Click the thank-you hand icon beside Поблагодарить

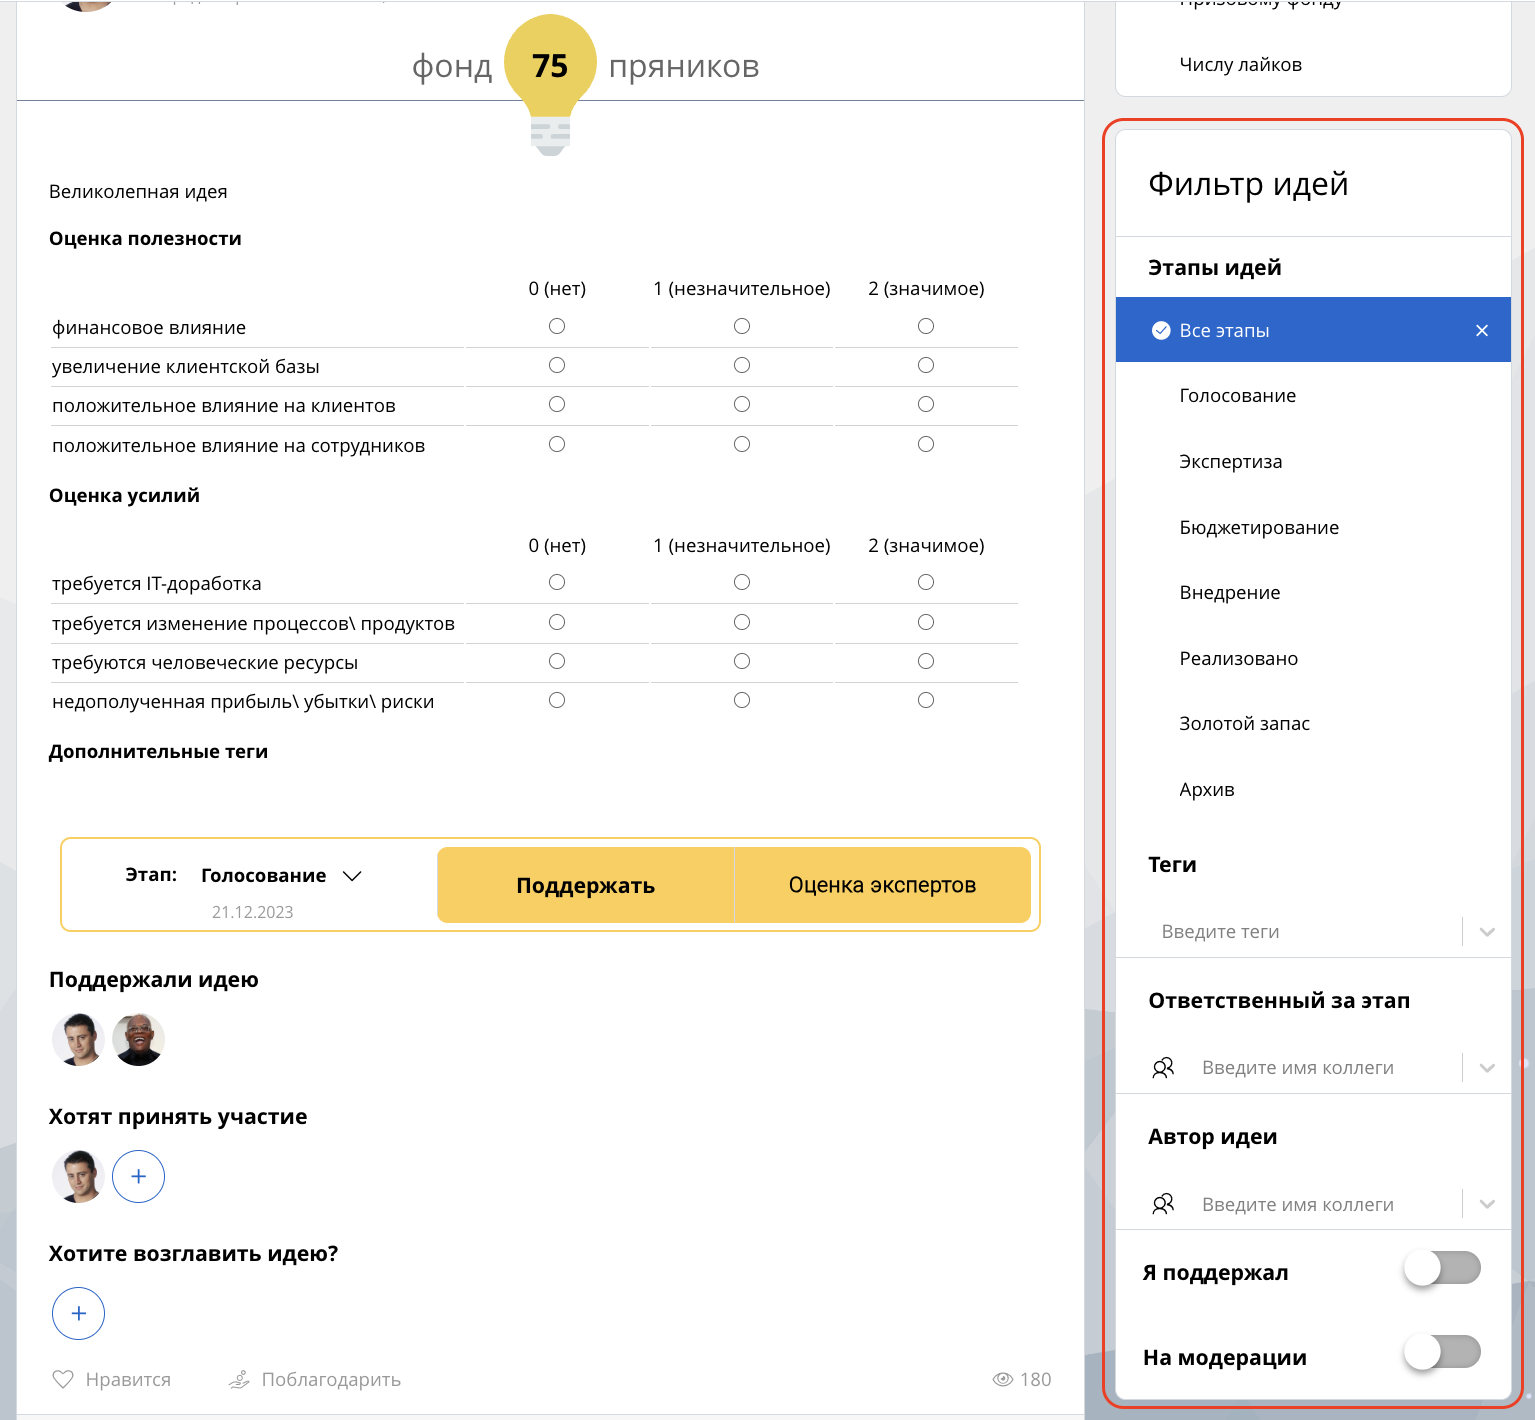click(239, 1379)
